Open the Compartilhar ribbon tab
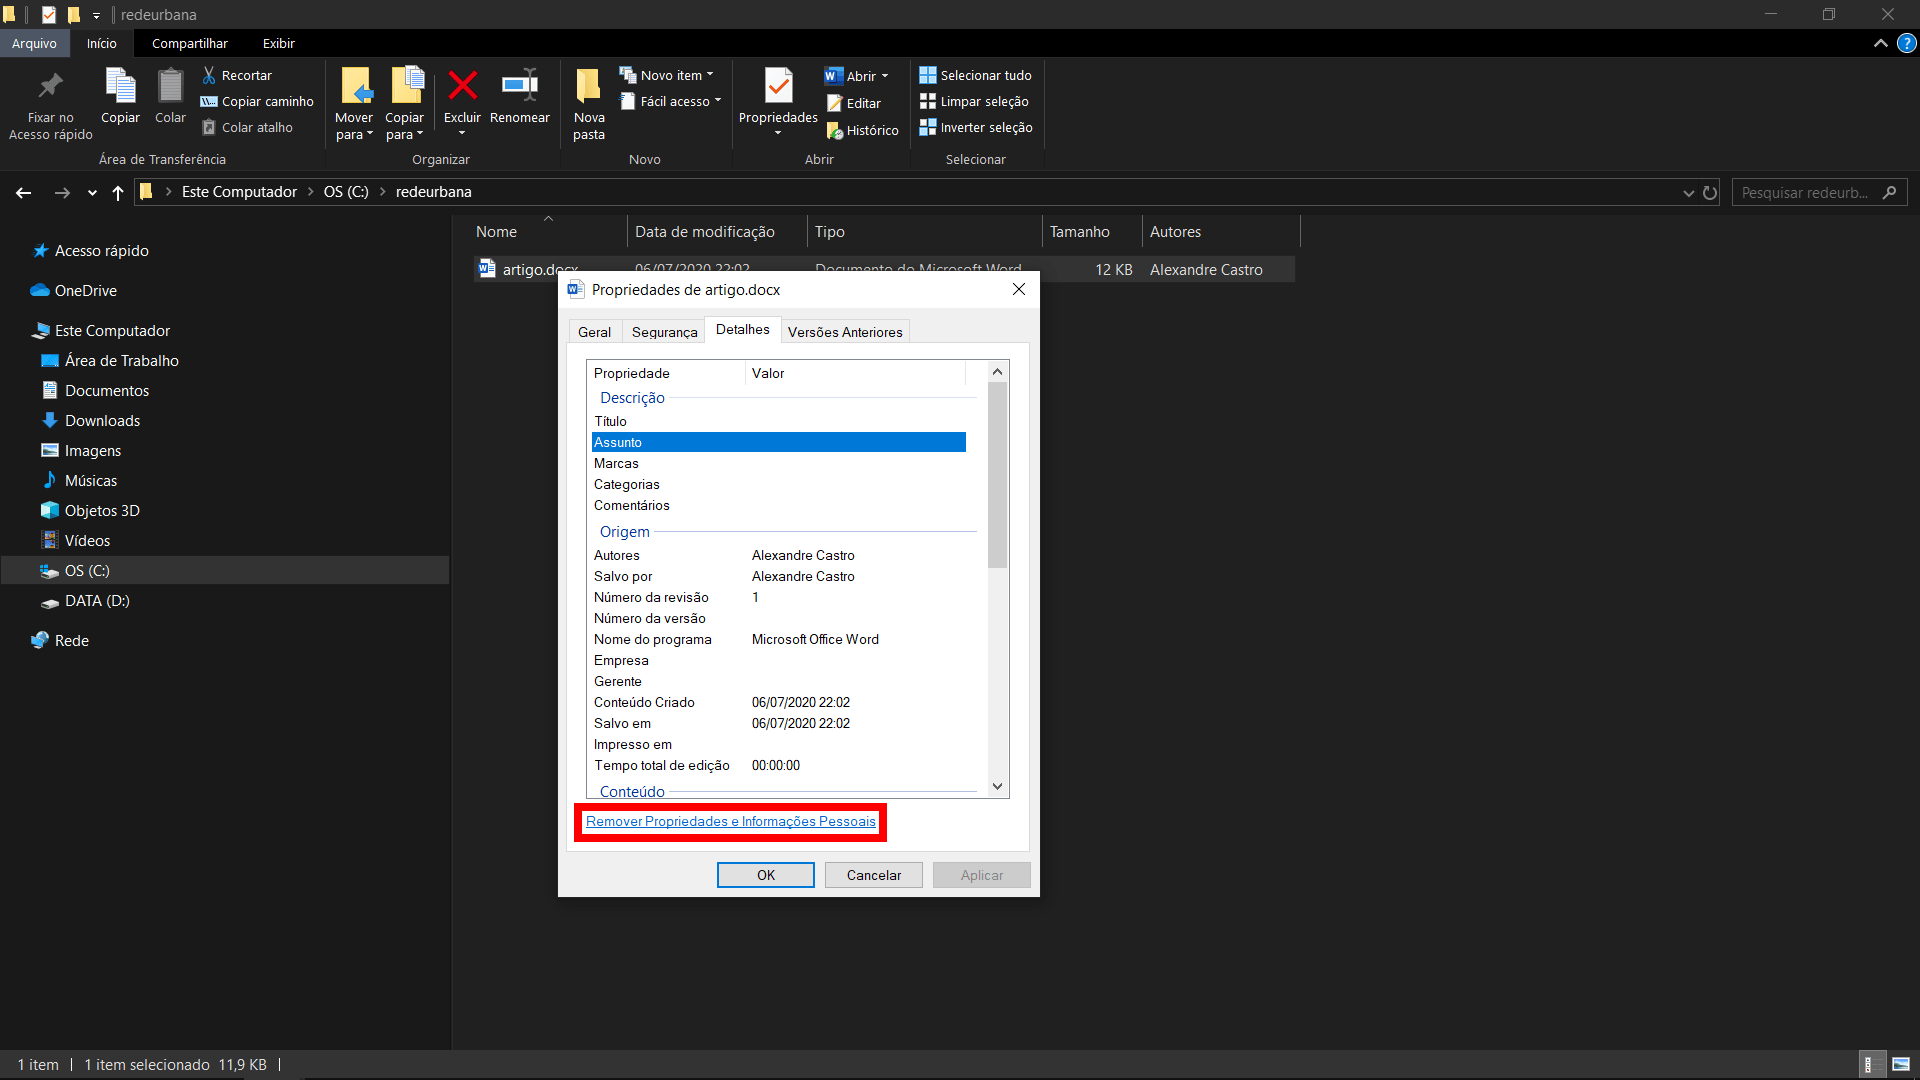The height and width of the screenshot is (1080, 1920). click(190, 43)
